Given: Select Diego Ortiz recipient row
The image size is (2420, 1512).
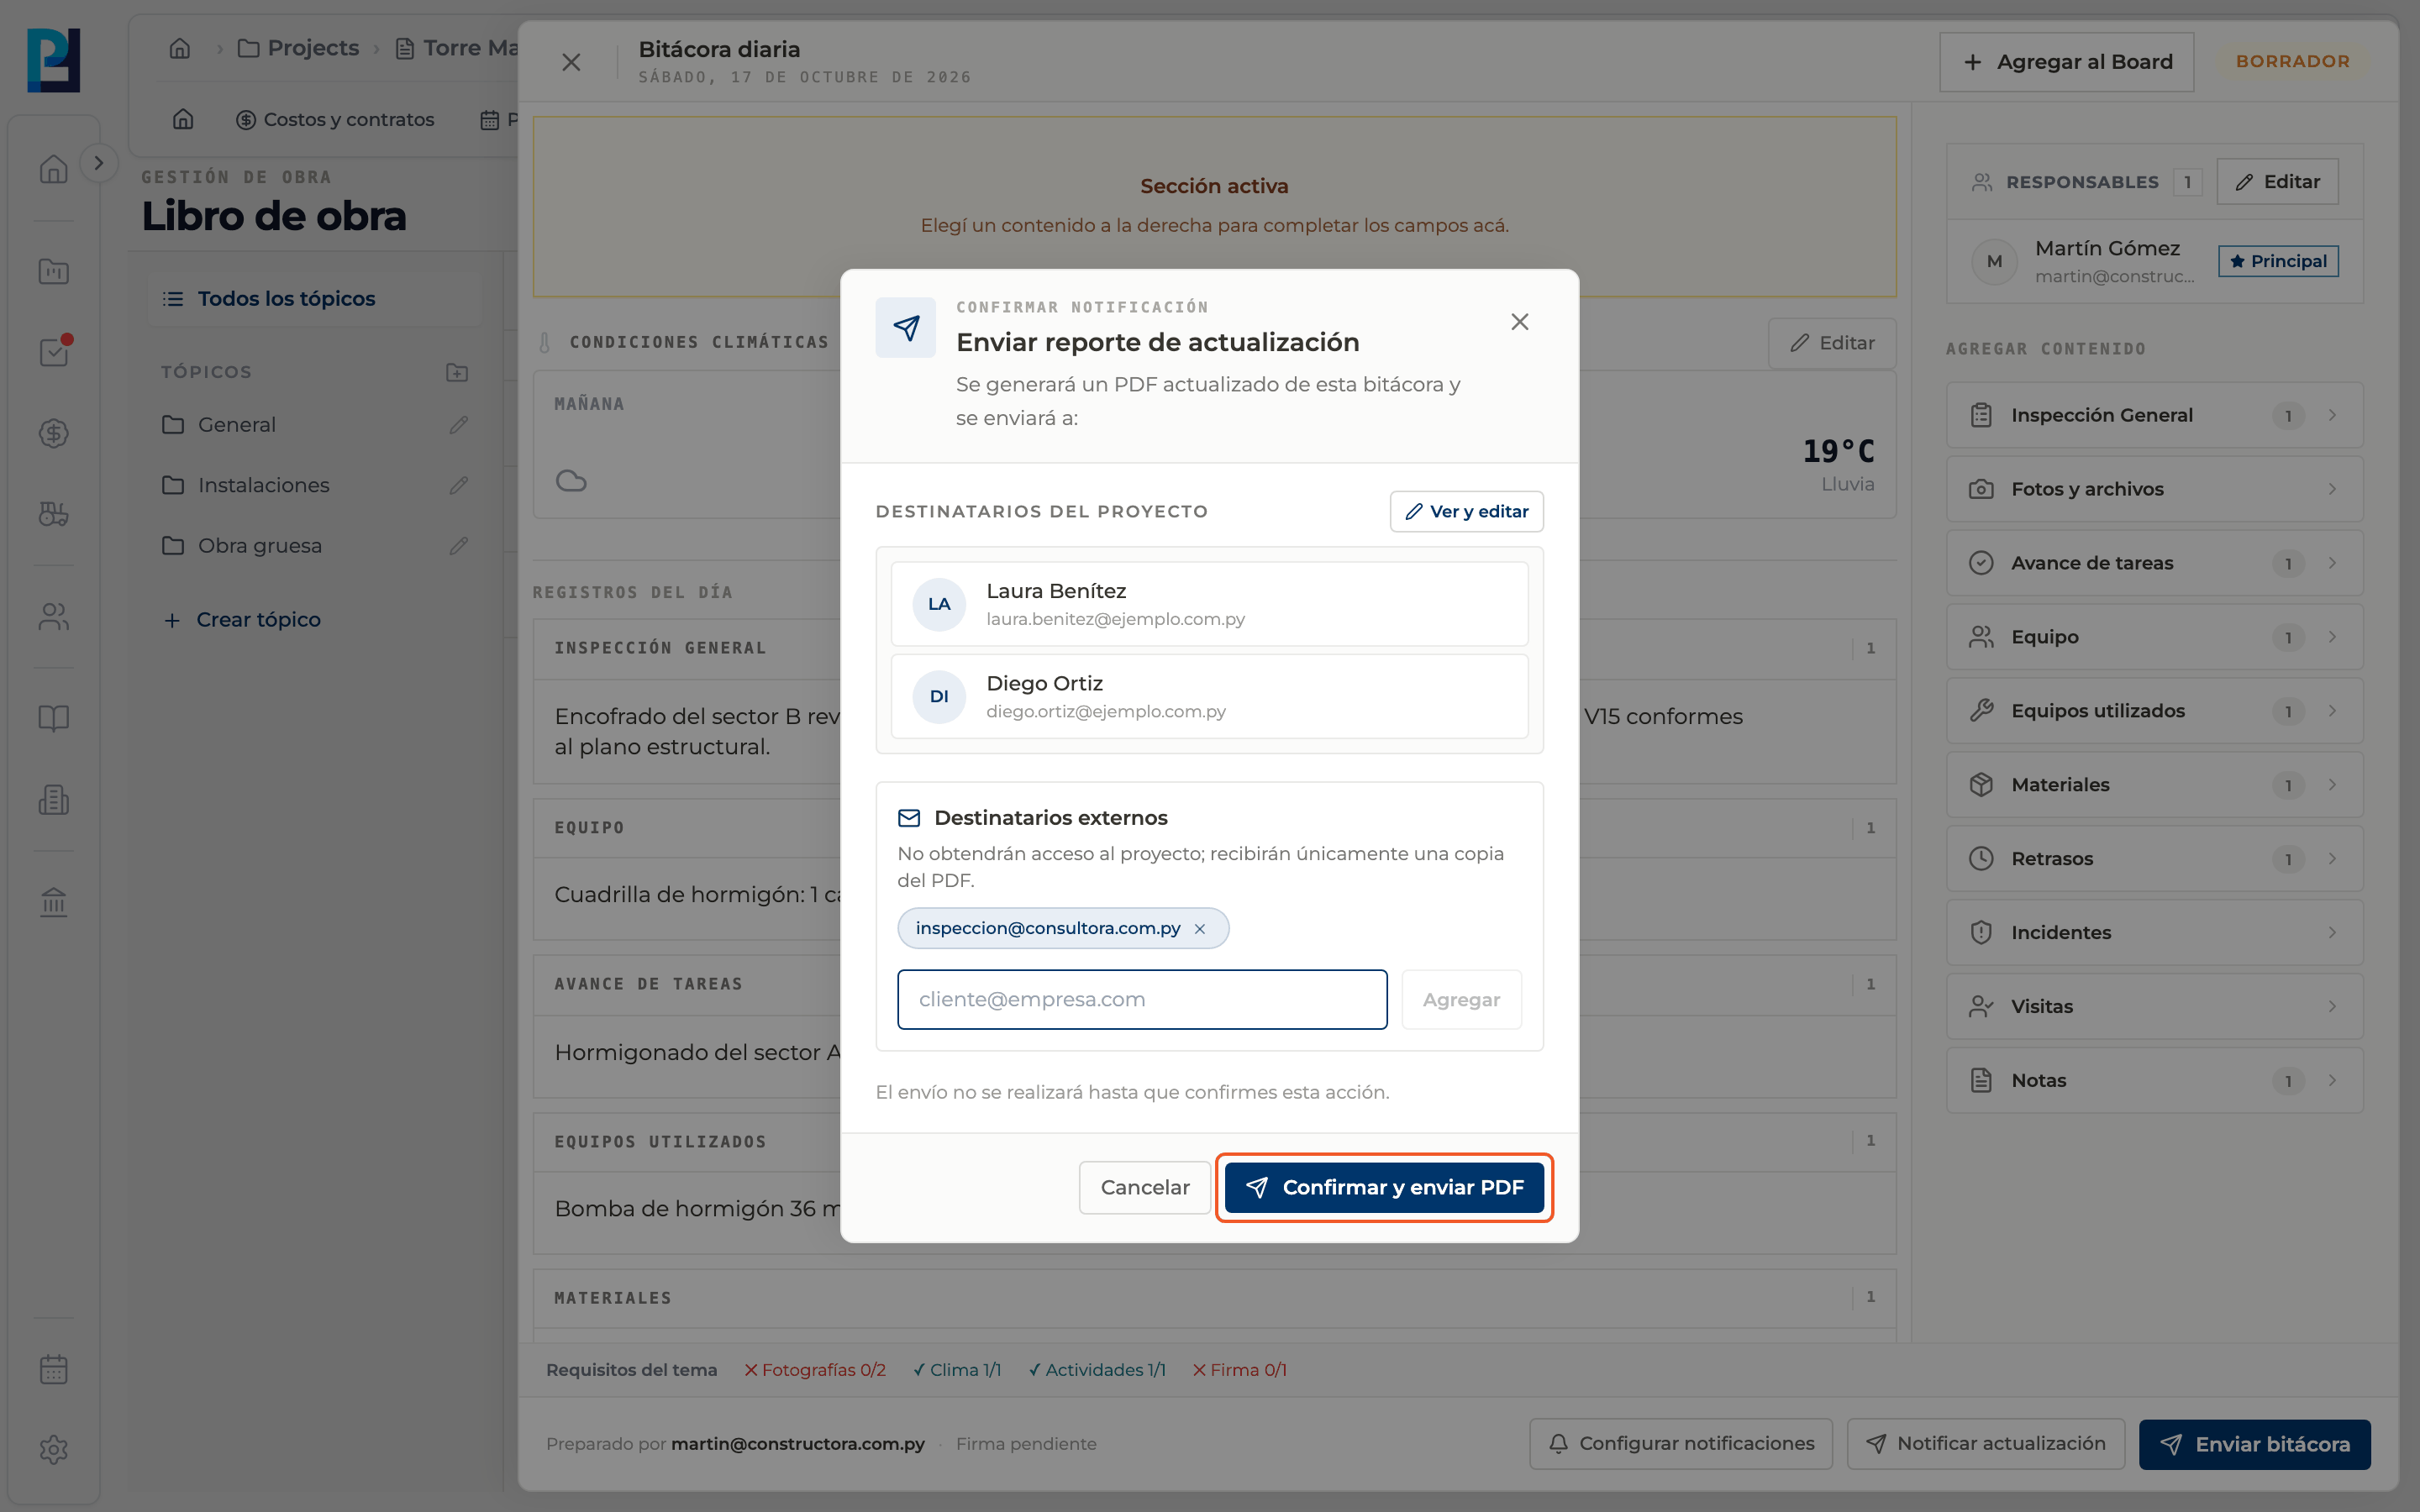Looking at the screenshot, I should [x=1209, y=696].
